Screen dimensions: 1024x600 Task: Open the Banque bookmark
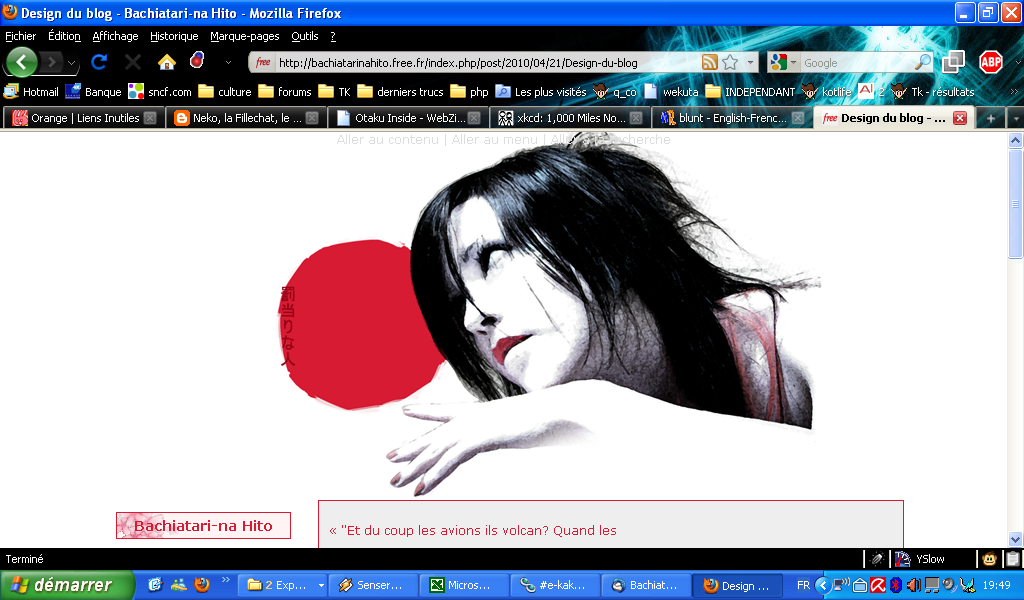click(93, 92)
